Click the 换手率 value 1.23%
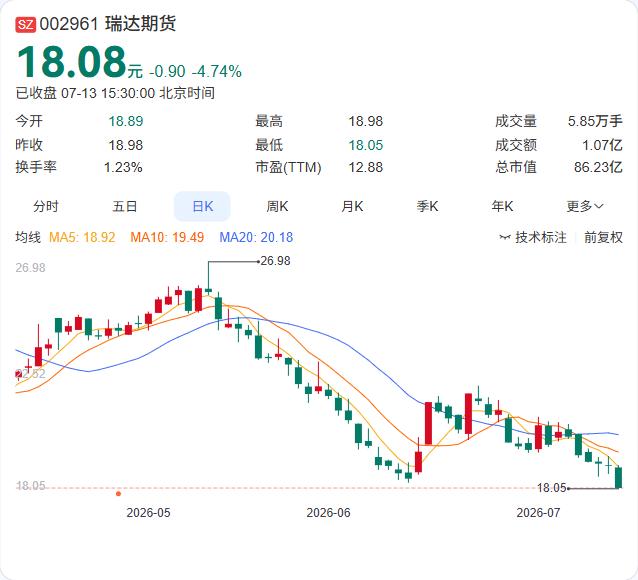 123,167
